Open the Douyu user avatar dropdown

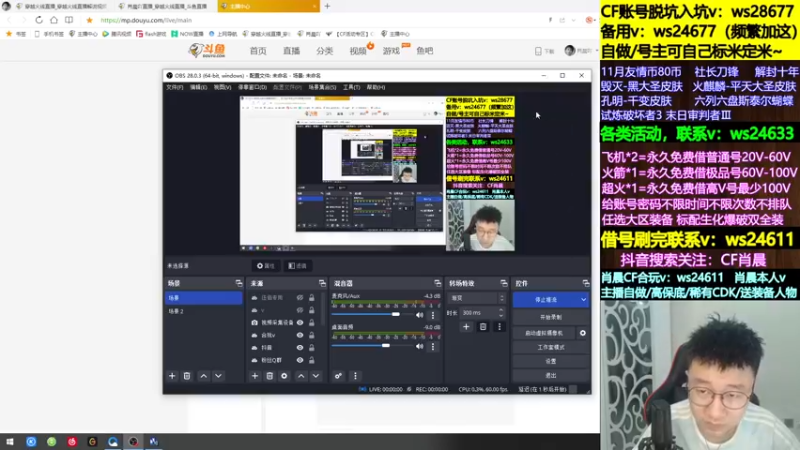581,51
